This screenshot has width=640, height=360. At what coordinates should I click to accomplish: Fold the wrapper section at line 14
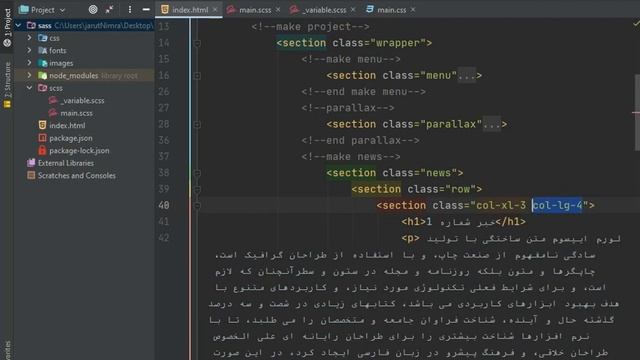coord(197,43)
